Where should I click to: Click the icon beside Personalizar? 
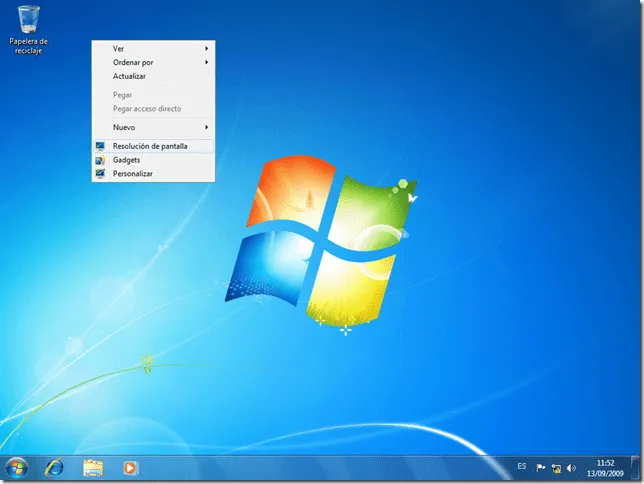pos(100,173)
